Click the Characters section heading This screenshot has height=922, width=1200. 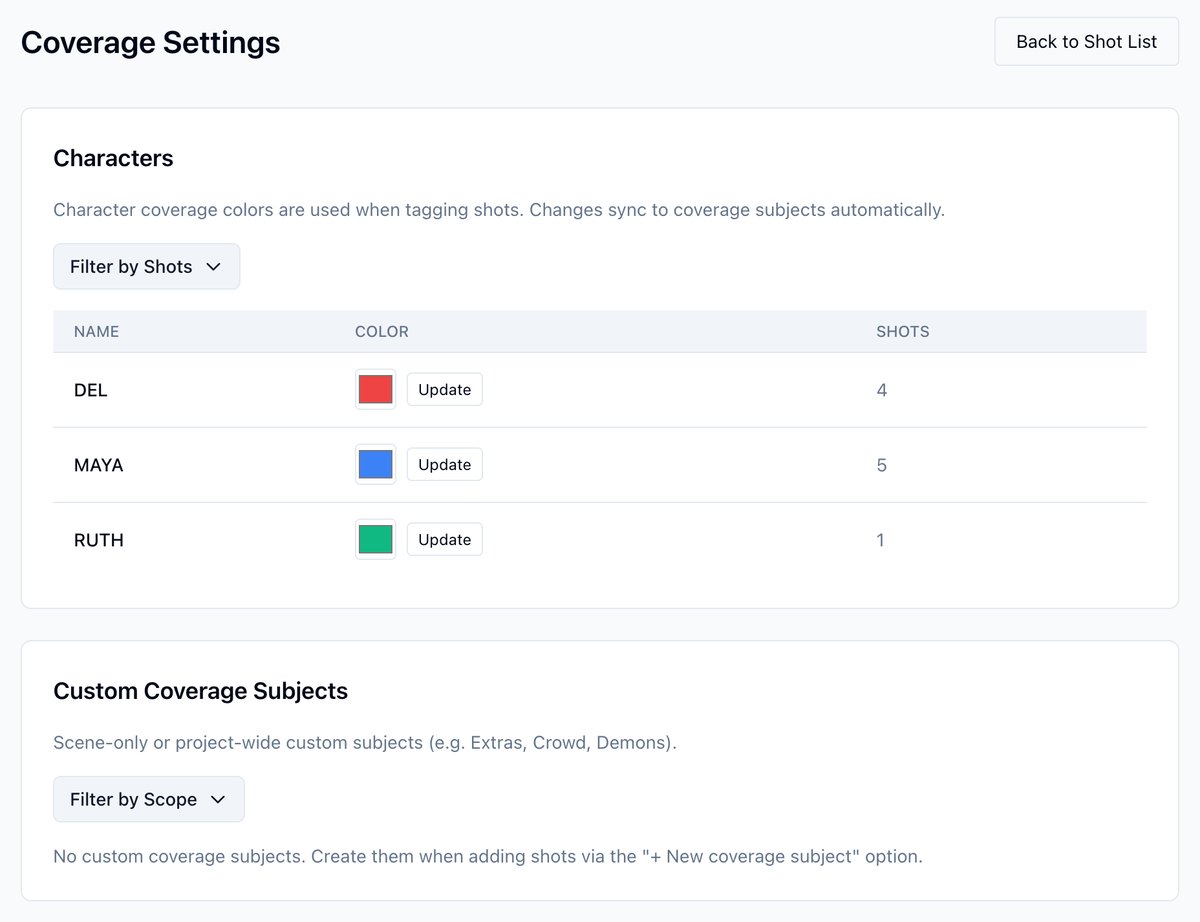coord(113,158)
